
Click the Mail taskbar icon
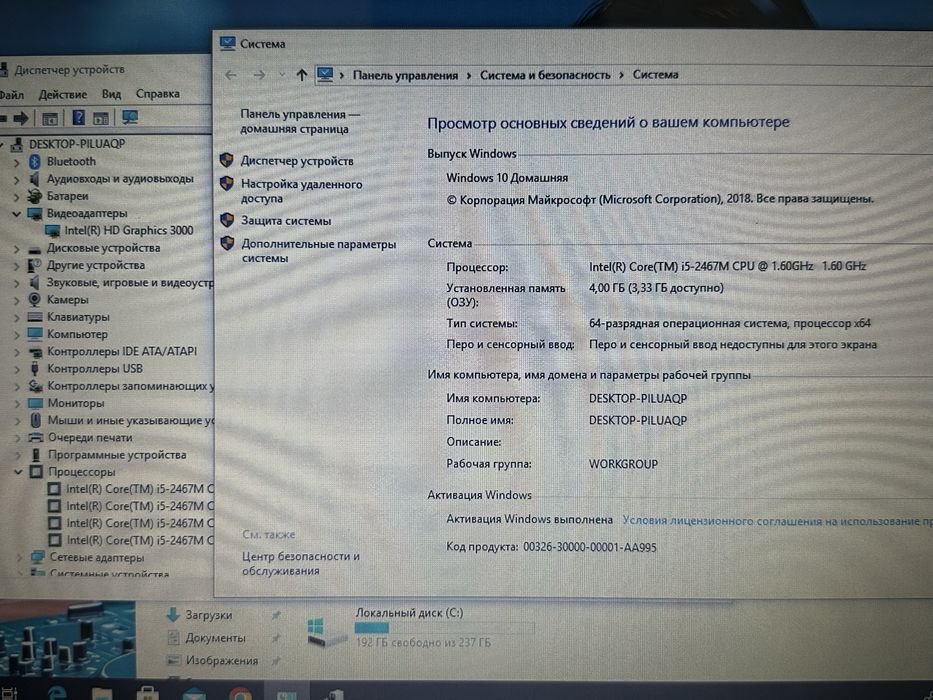[x=194, y=695]
